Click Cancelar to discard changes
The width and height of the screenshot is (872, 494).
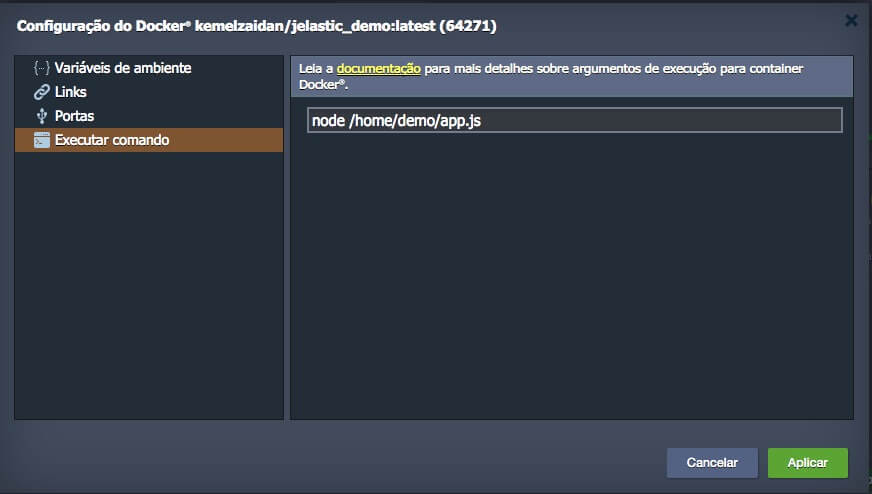click(712, 462)
